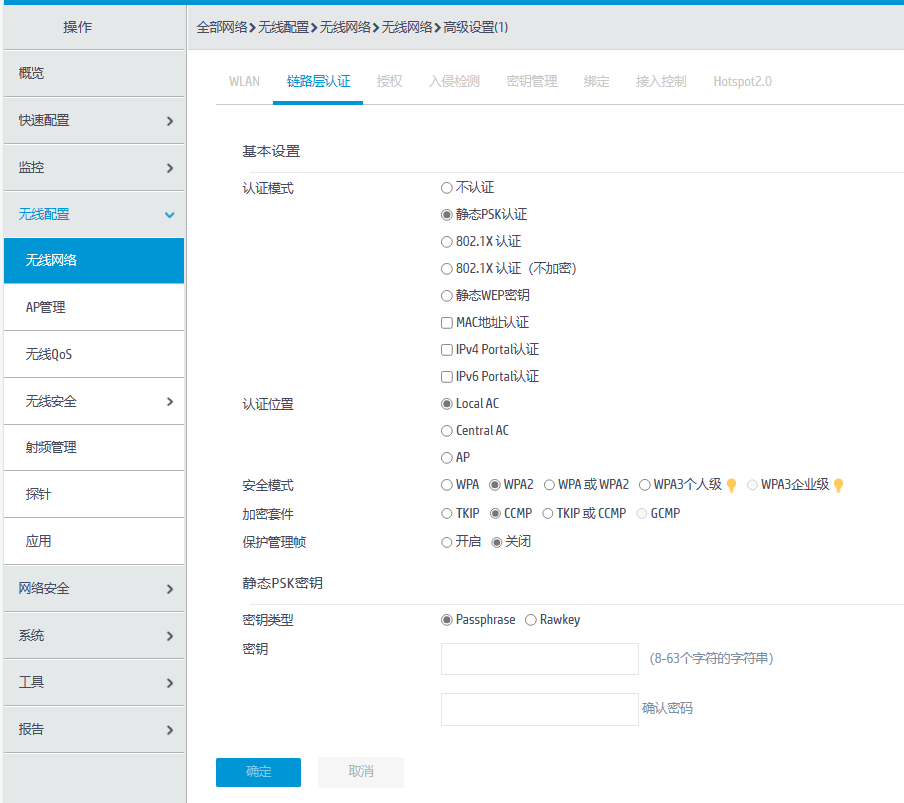Open AP管理 sidebar item
The image size is (904, 803).
[x=94, y=308]
